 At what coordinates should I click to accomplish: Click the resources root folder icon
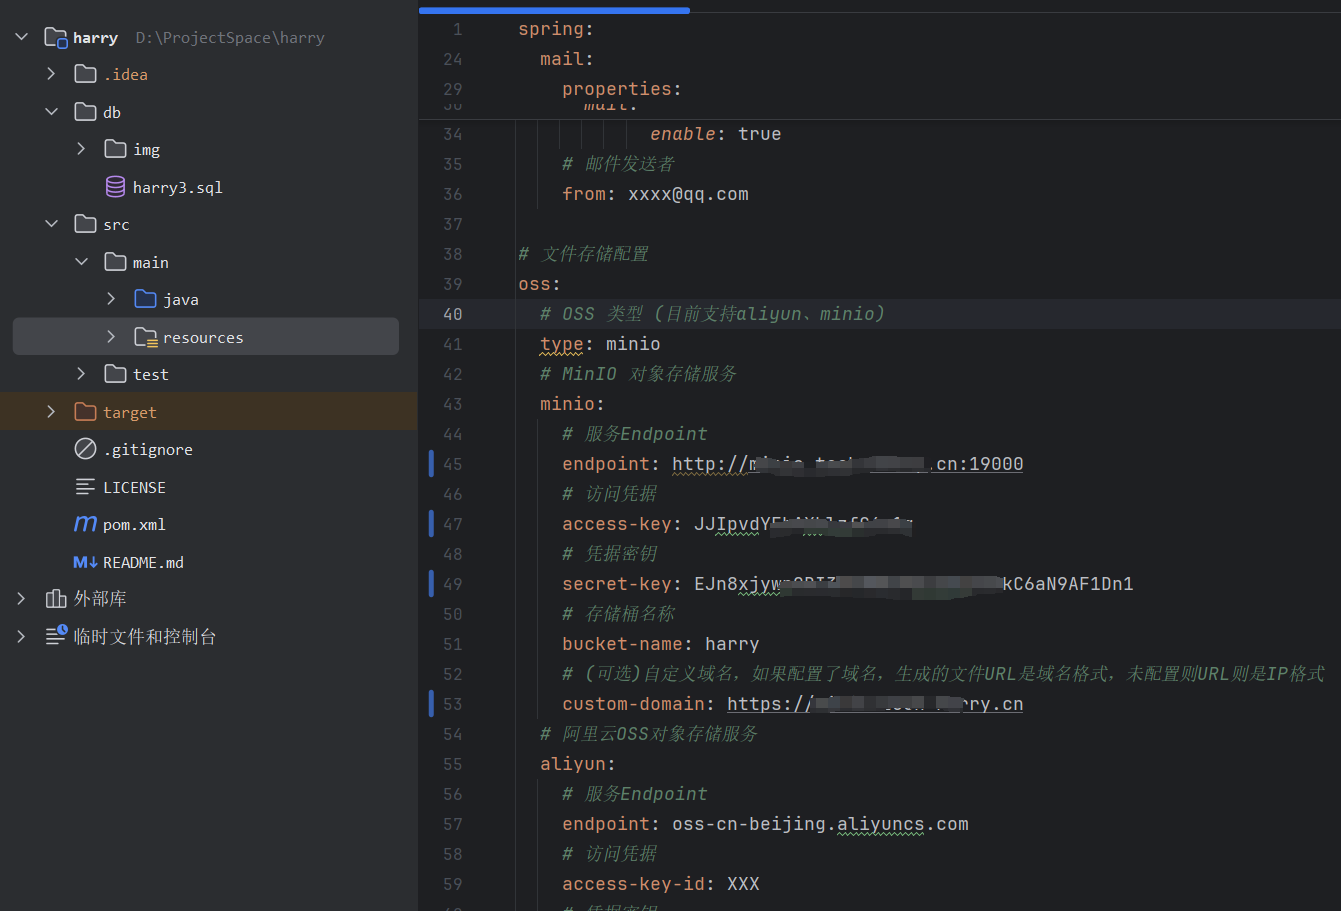146,337
